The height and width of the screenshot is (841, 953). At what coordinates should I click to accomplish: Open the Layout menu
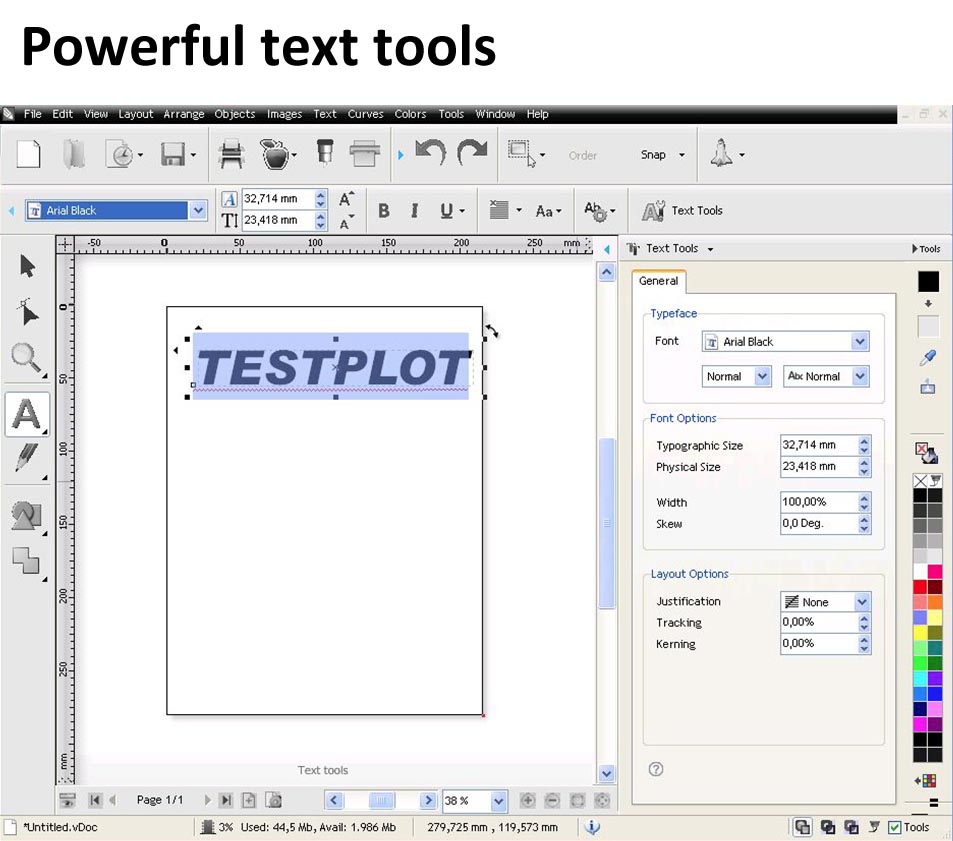click(x=136, y=114)
